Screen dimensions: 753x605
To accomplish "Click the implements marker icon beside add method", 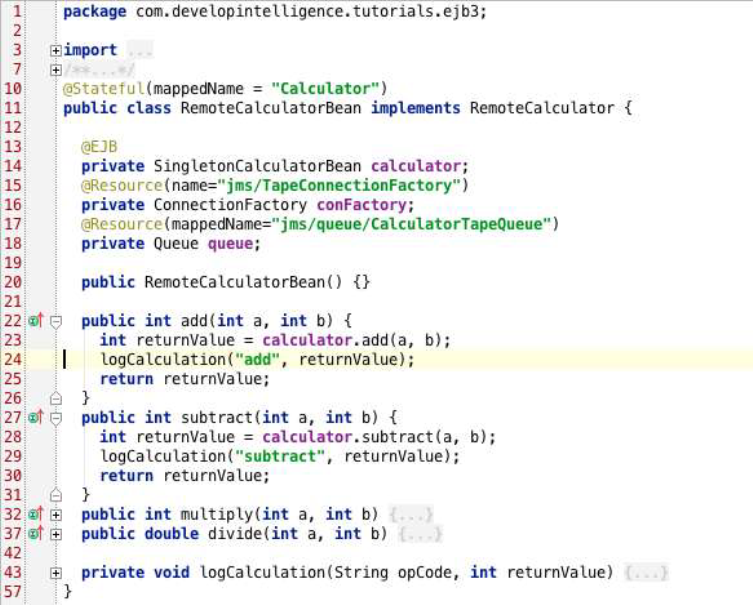I will point(36,321).
